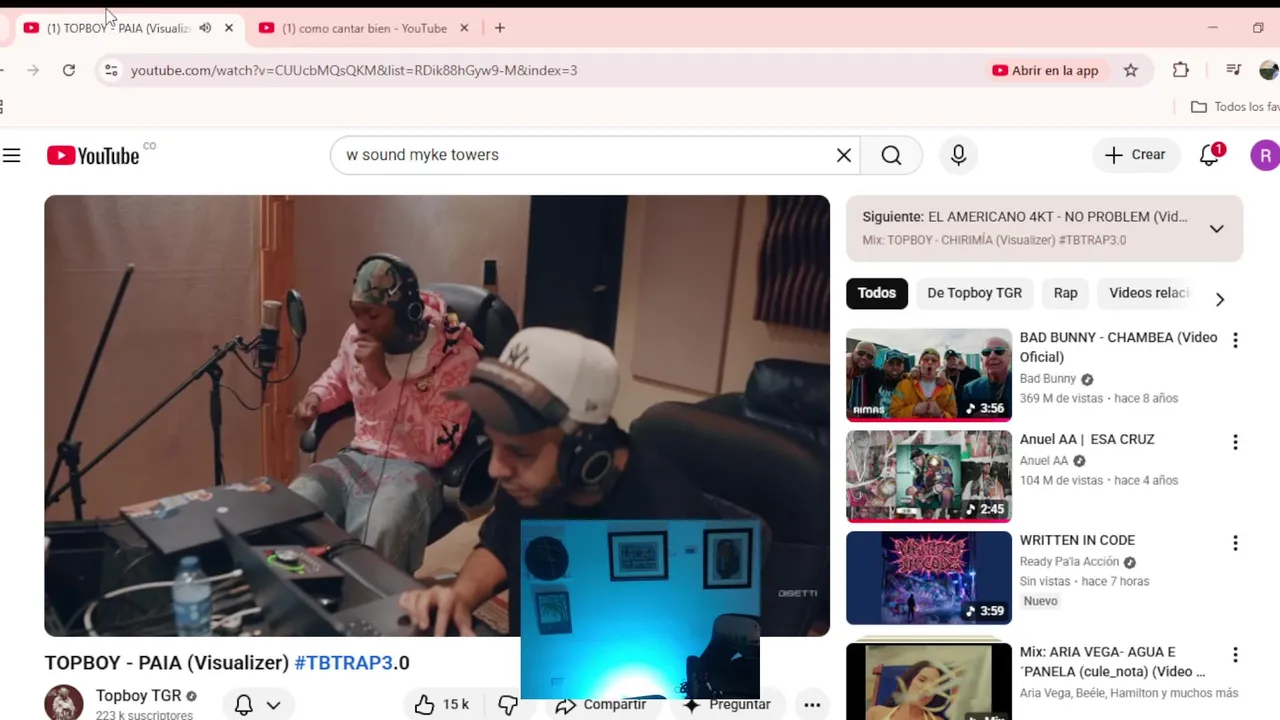1280x720 pixels.
Task: Open the purple R account avatar
Action: [1265, 155]
